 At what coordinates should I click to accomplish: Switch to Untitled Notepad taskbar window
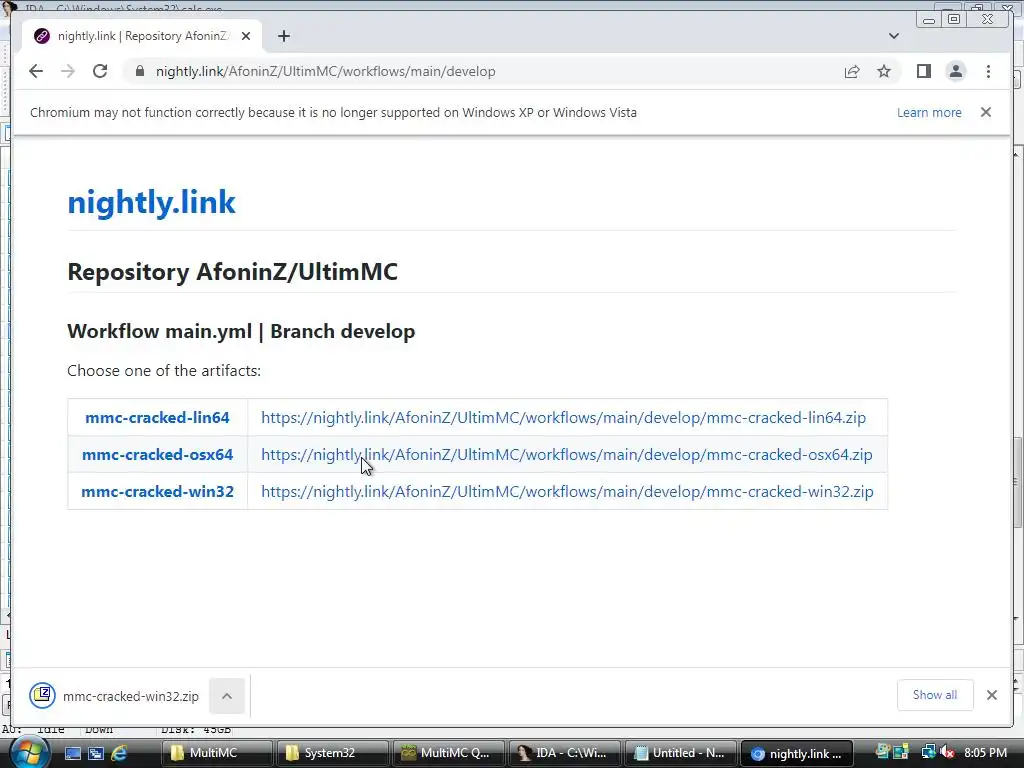coord(680,753)
